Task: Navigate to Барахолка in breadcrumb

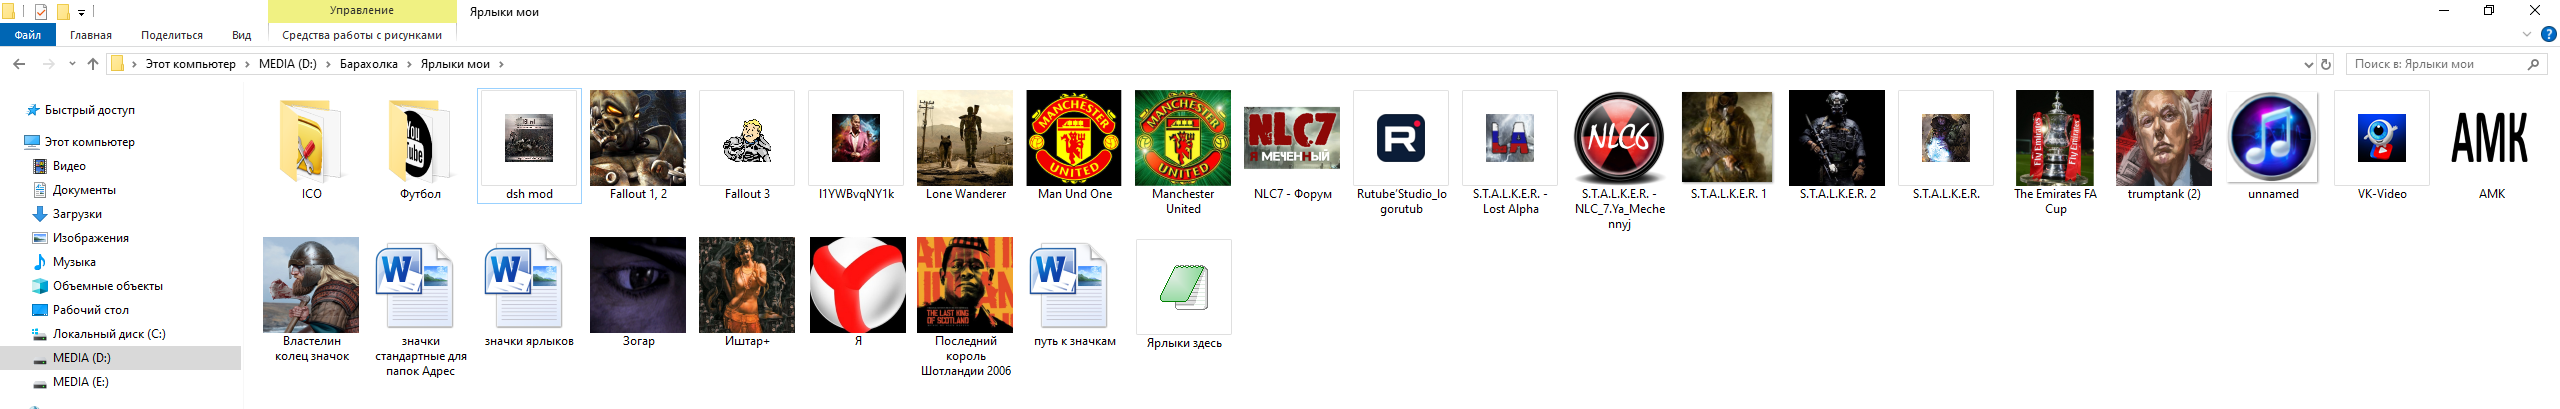Action: click(x=368, y=64)
